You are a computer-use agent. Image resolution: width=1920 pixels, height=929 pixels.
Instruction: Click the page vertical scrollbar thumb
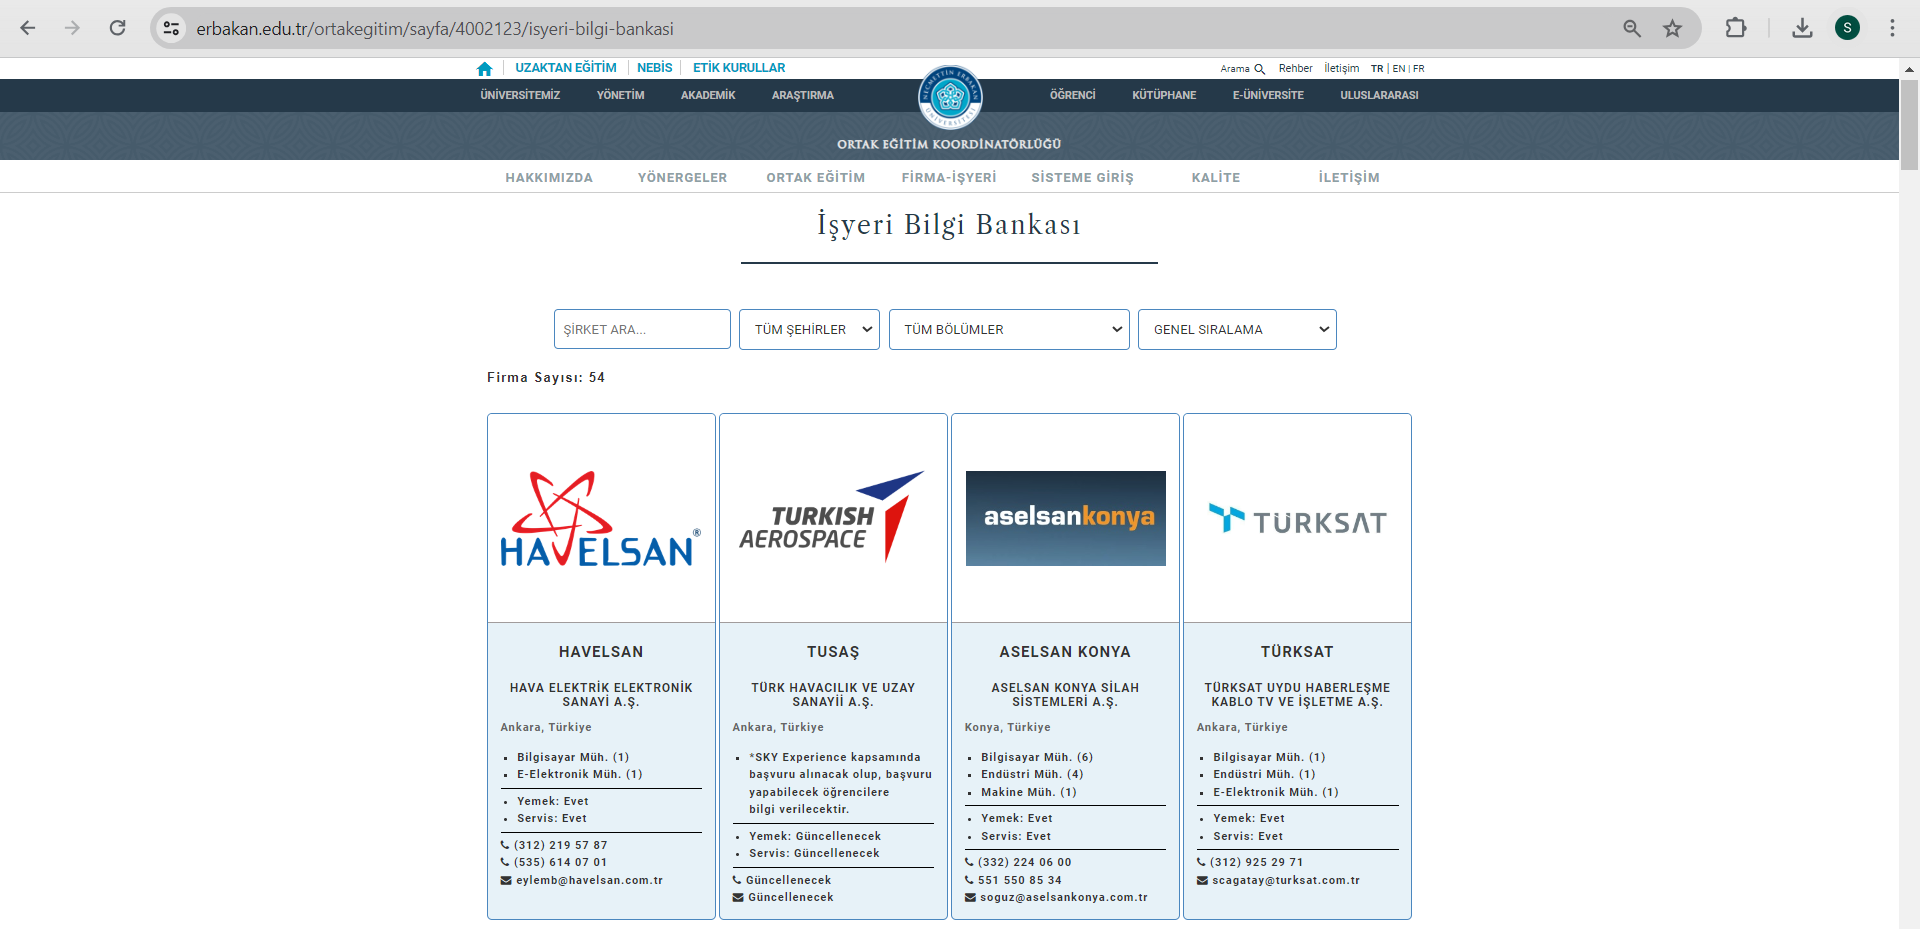(x=1909, y=125)
